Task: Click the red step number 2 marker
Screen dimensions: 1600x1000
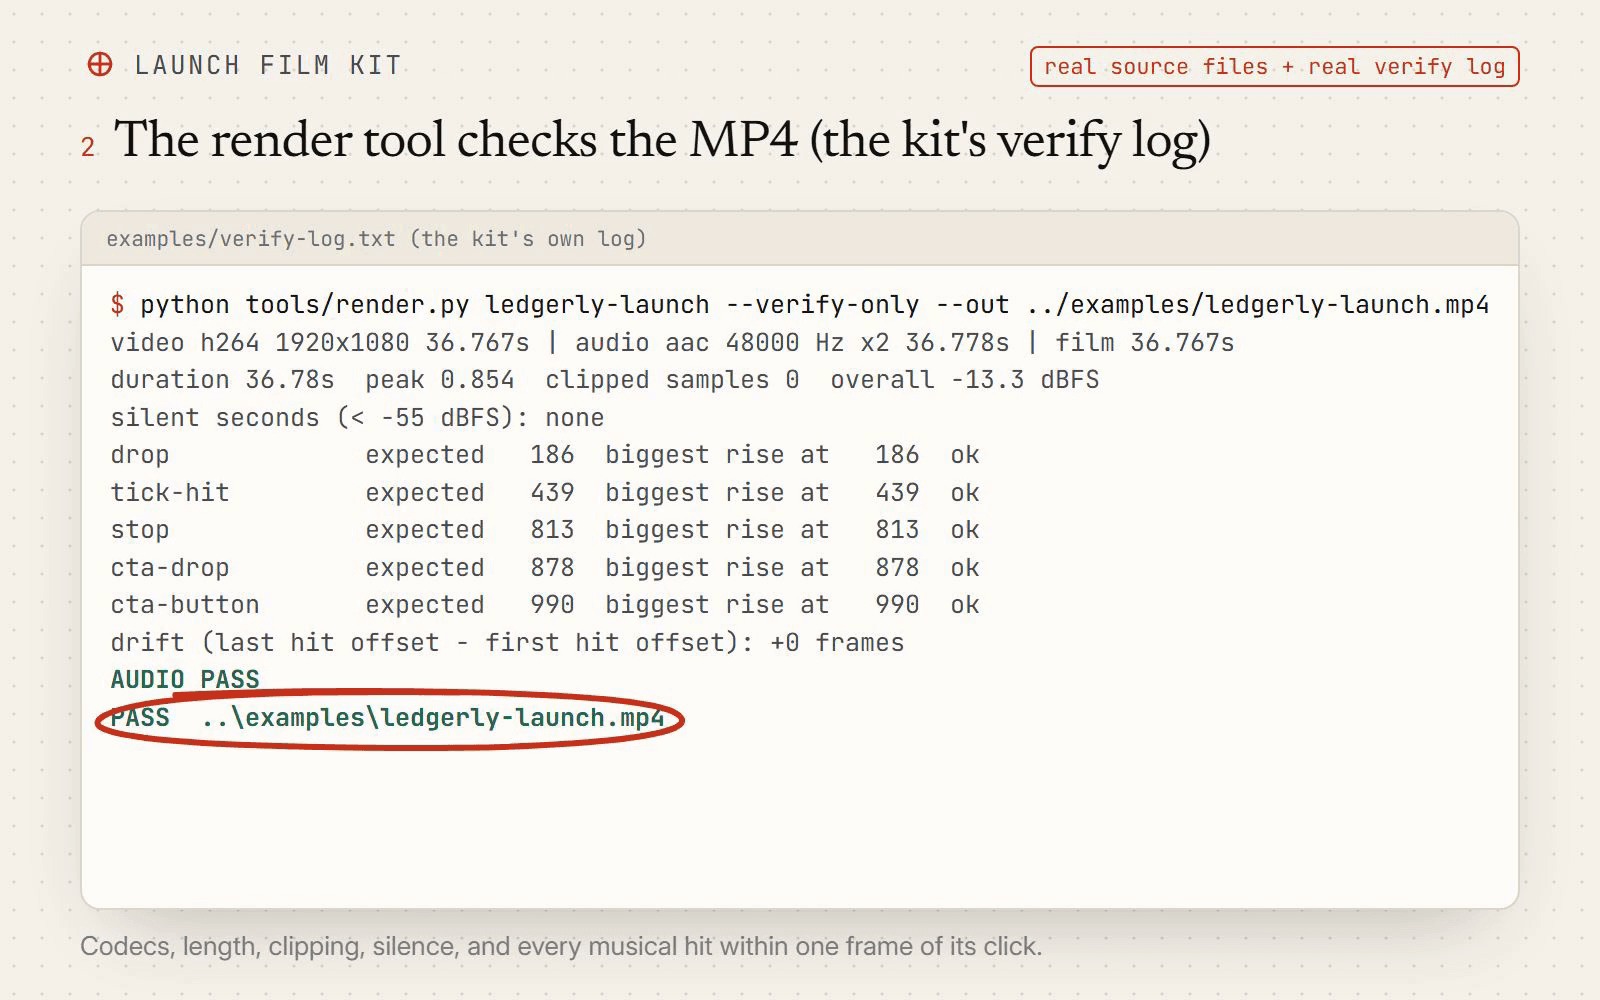Action: tap(88, 147)
